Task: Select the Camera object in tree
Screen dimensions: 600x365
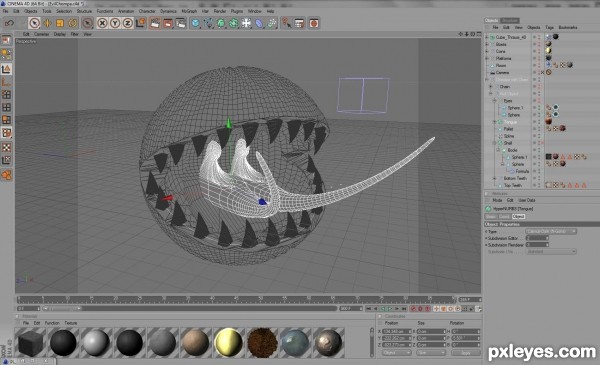Action: (502, 72)
